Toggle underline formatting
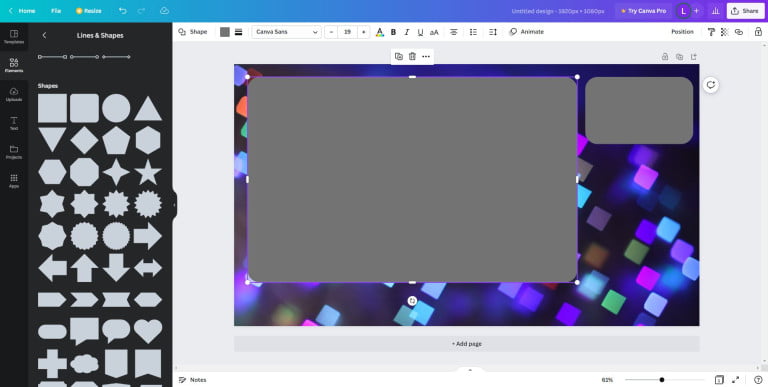The image size is (768, 387). coord(420,32)
